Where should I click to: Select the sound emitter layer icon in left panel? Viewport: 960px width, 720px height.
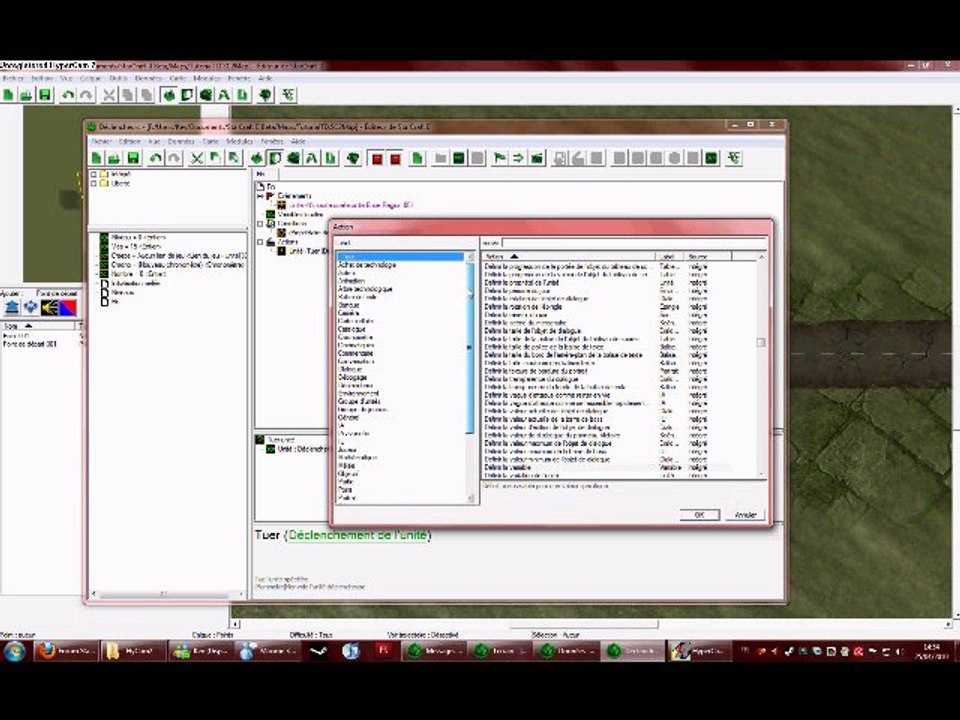(x=50, y=307)
